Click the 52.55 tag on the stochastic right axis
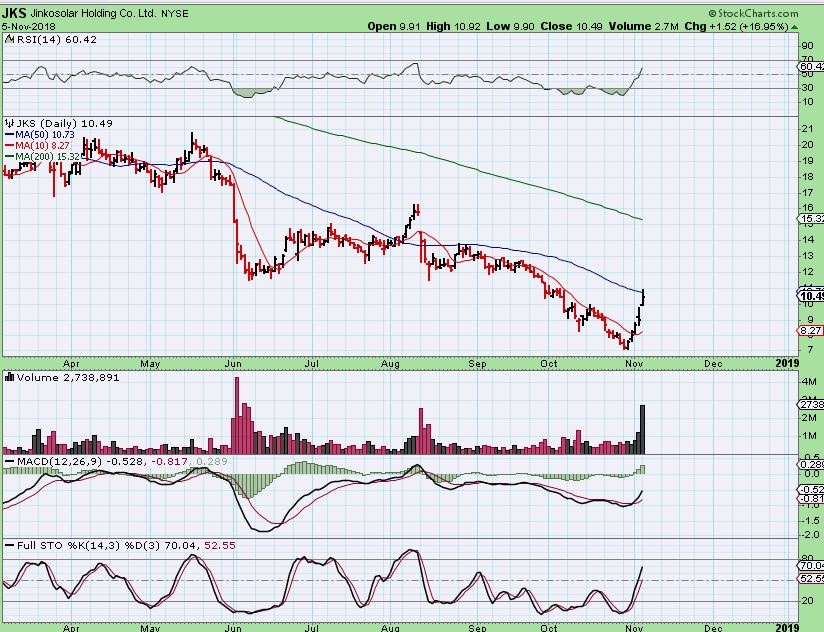Viewport: 824px width, 632px height. coord(811,578)
